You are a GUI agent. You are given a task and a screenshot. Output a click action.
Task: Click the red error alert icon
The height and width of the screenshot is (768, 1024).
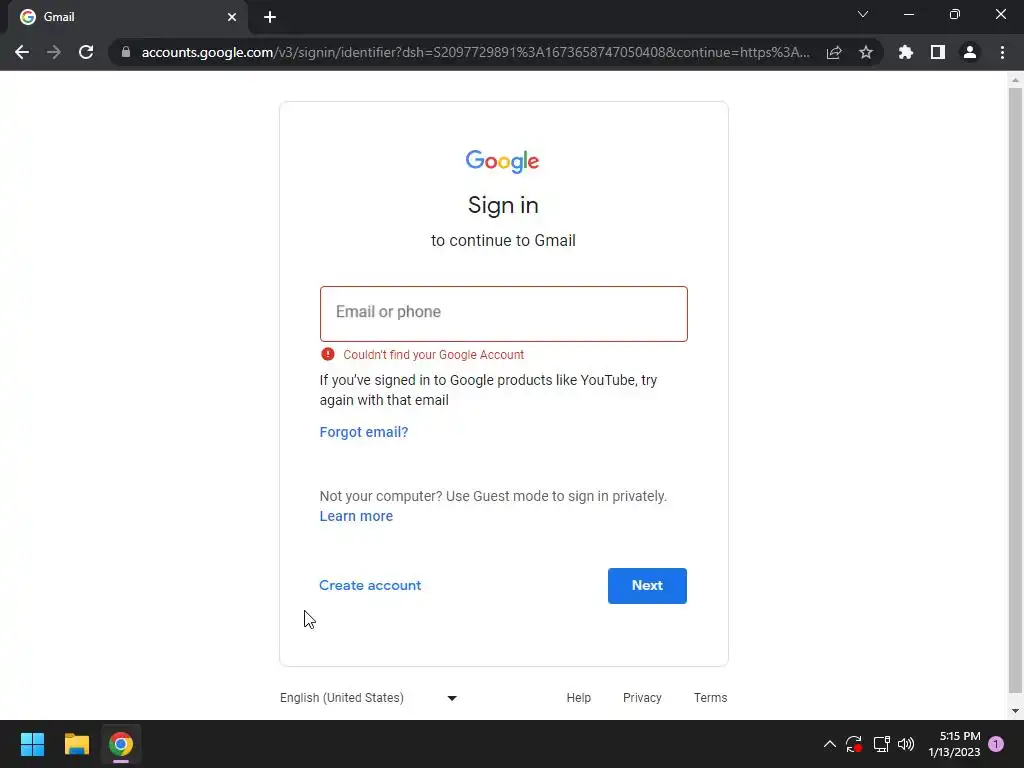[x=328, y=354]
